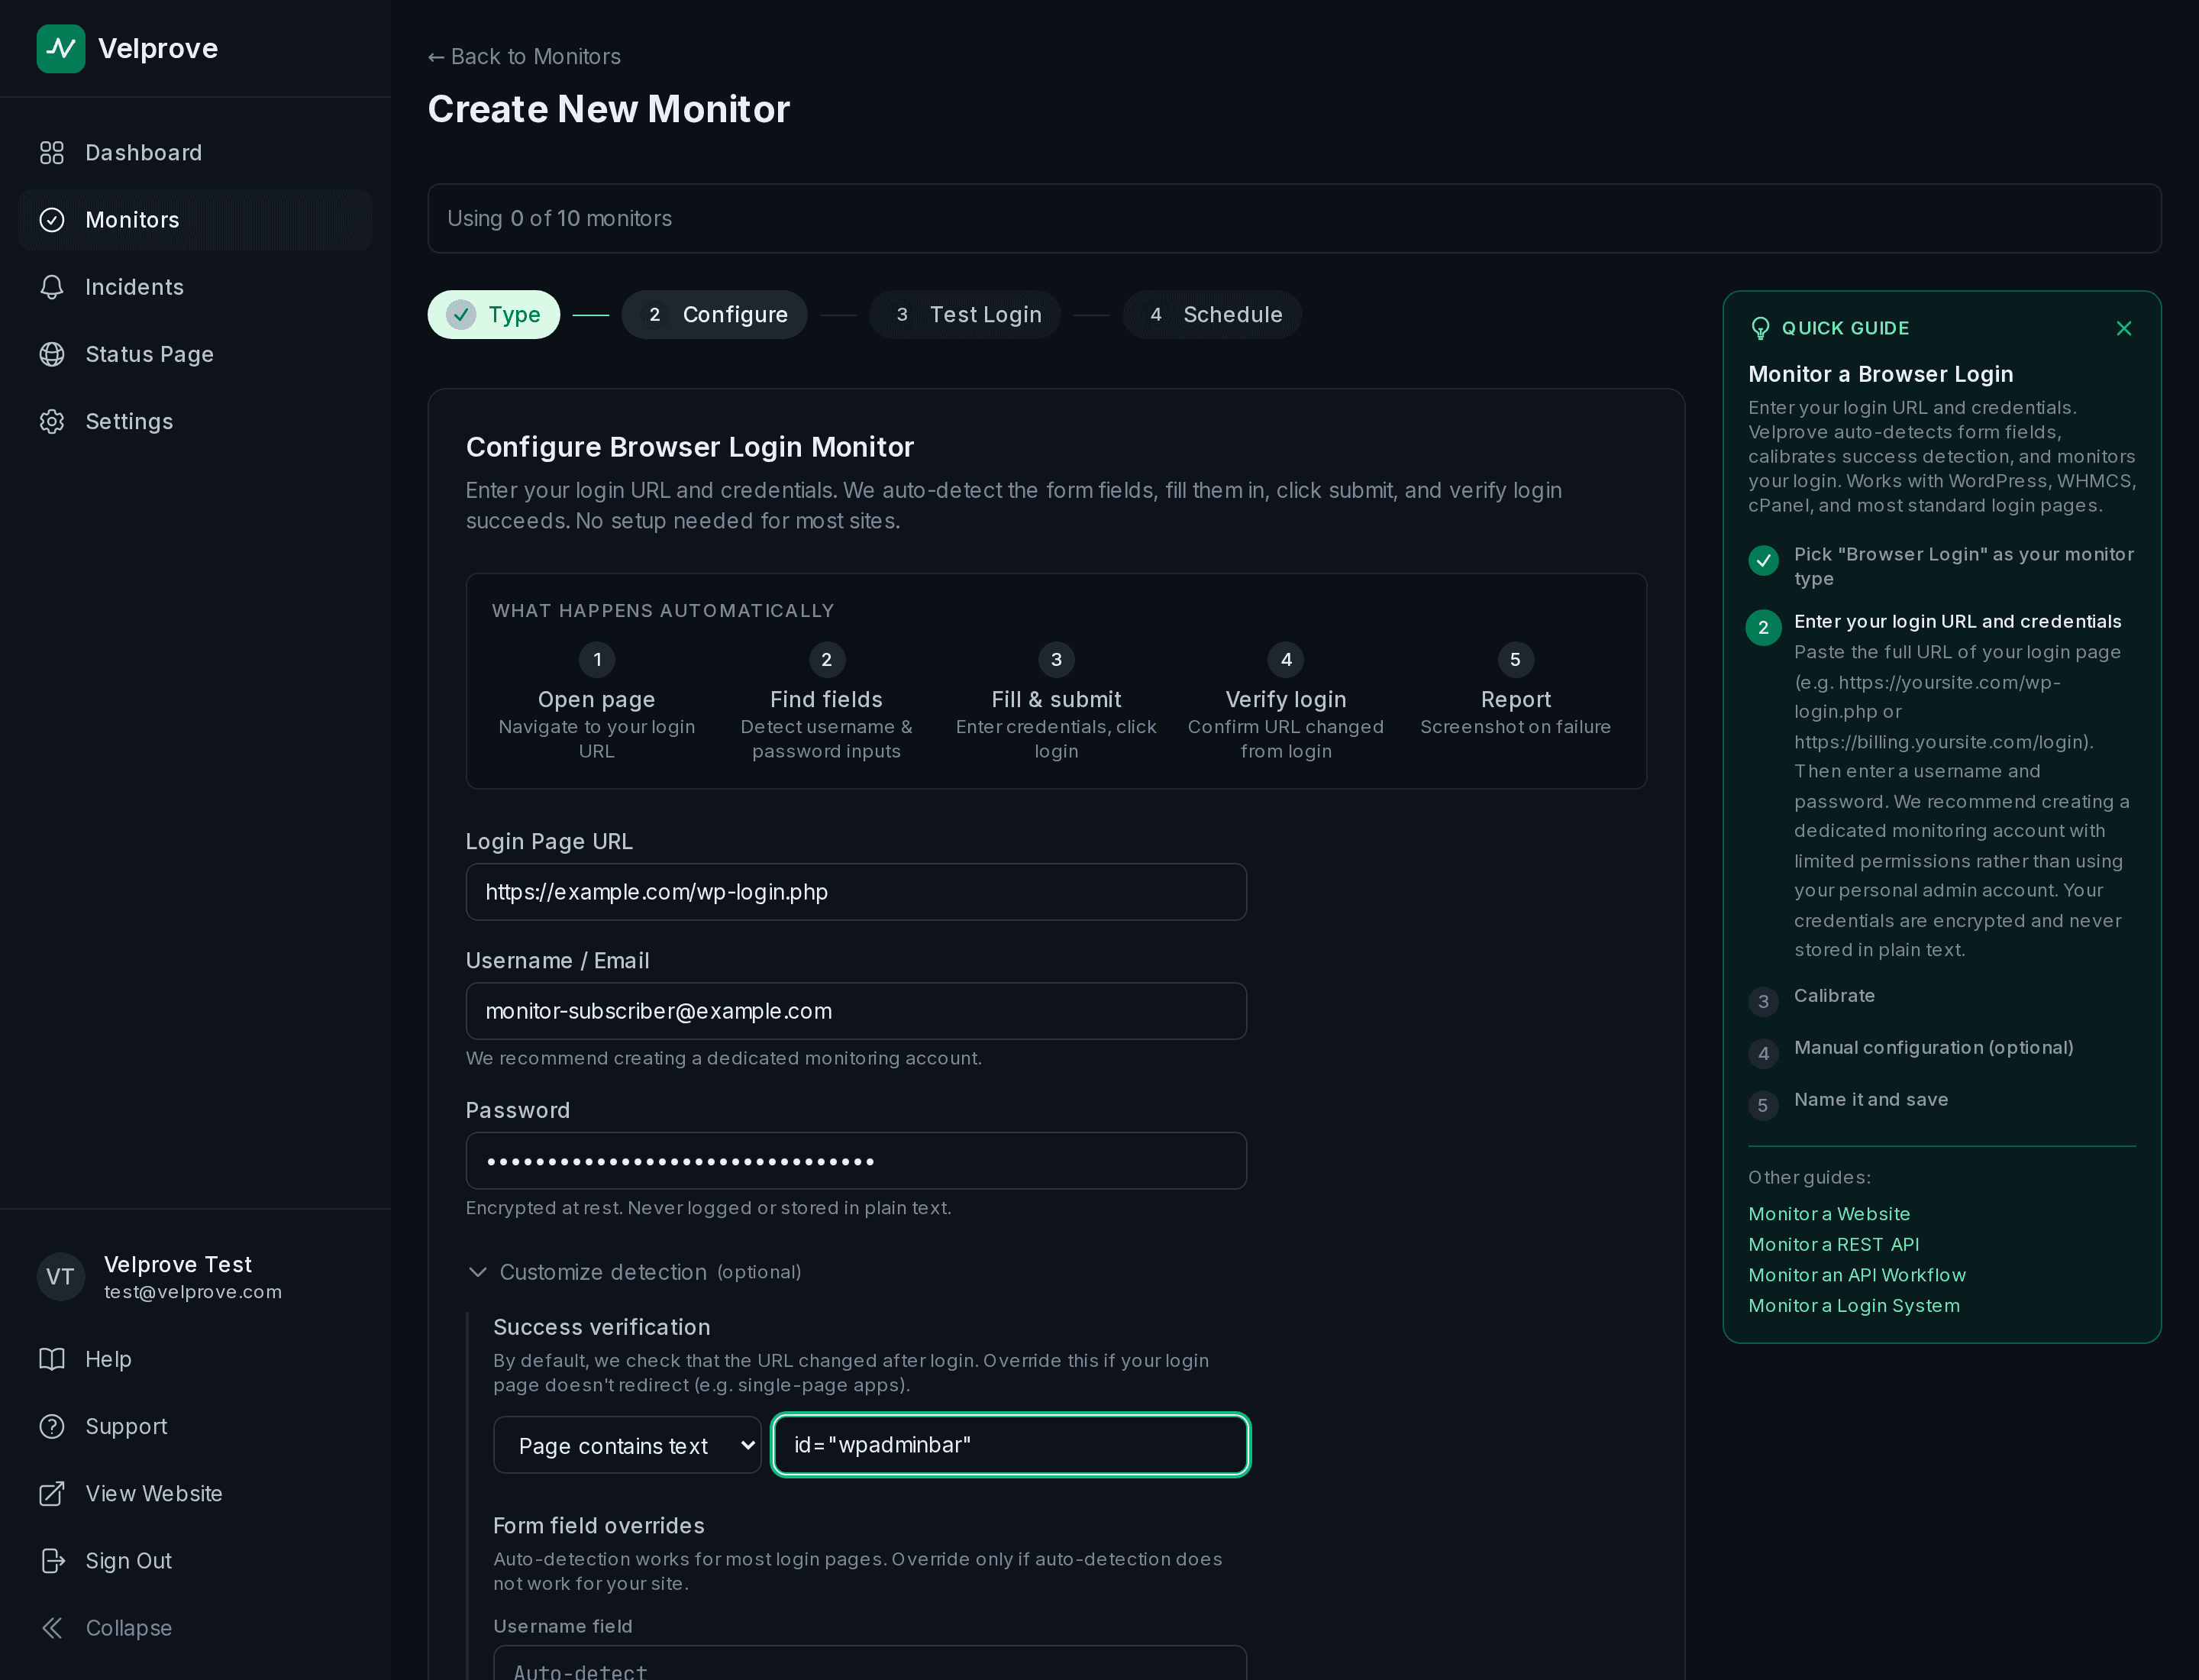Select the Monitors checkmark icon

point(52,220)
